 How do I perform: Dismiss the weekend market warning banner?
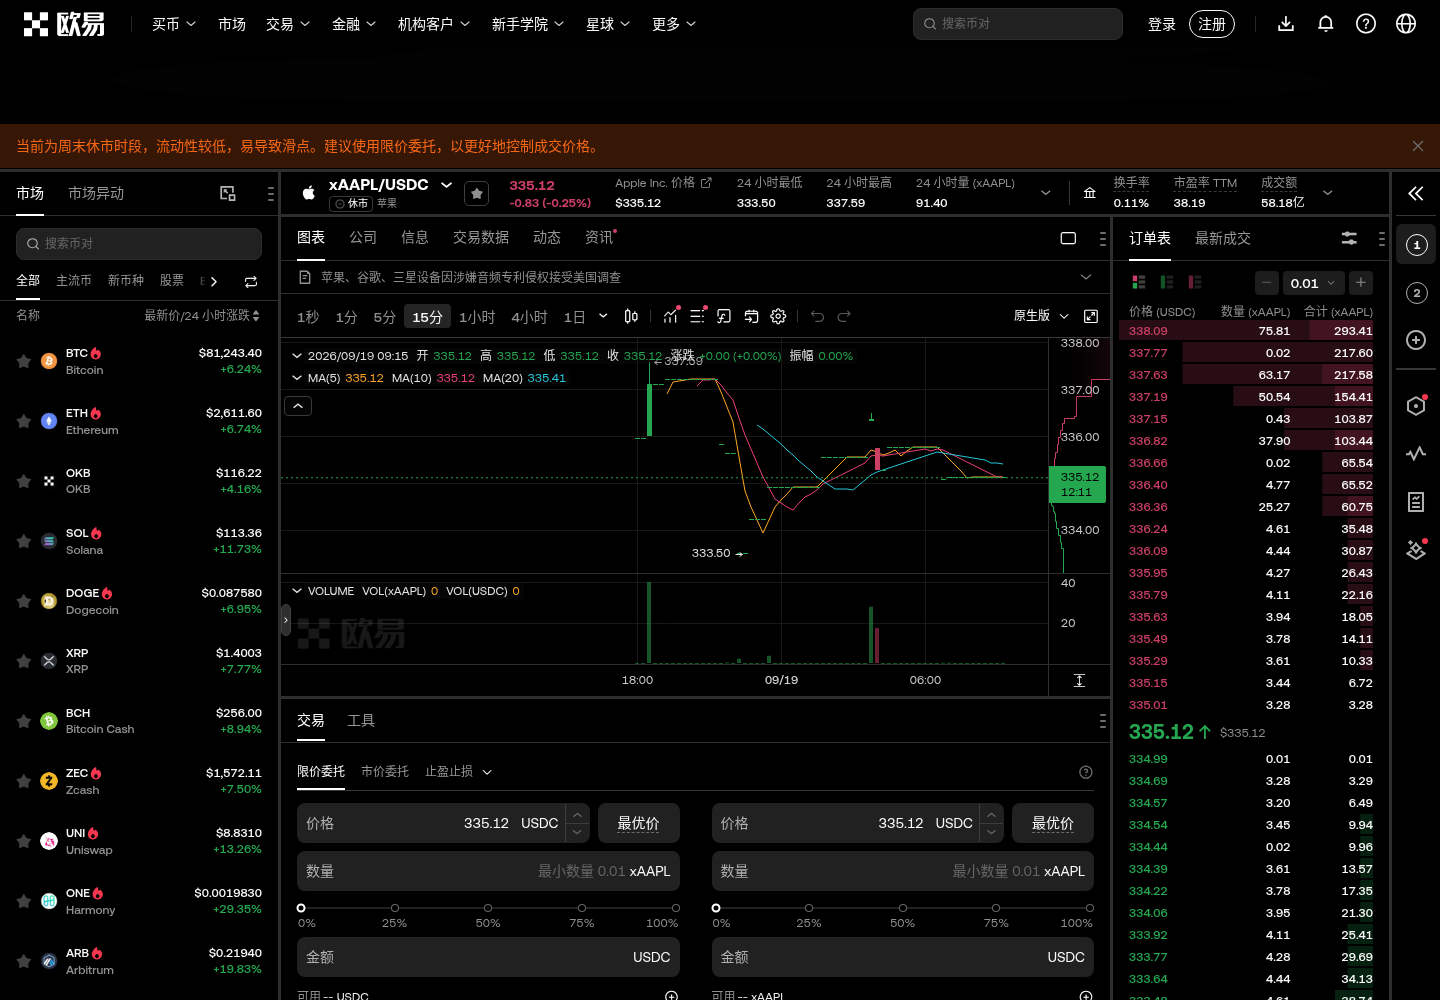pyautogui.click(x=1418, y=146)
